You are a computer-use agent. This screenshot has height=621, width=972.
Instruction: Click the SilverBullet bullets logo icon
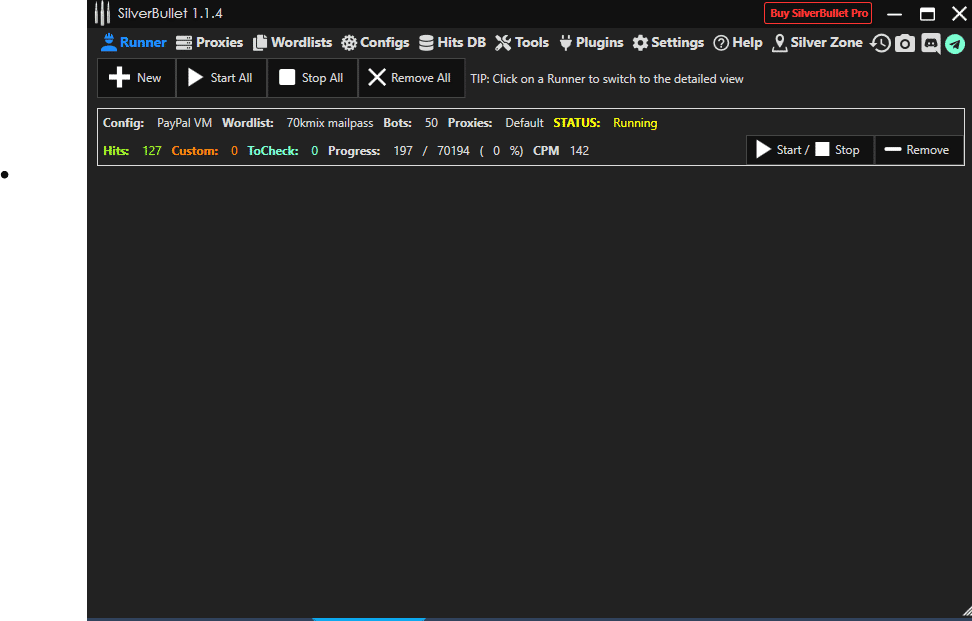click(x=103, y=13)
